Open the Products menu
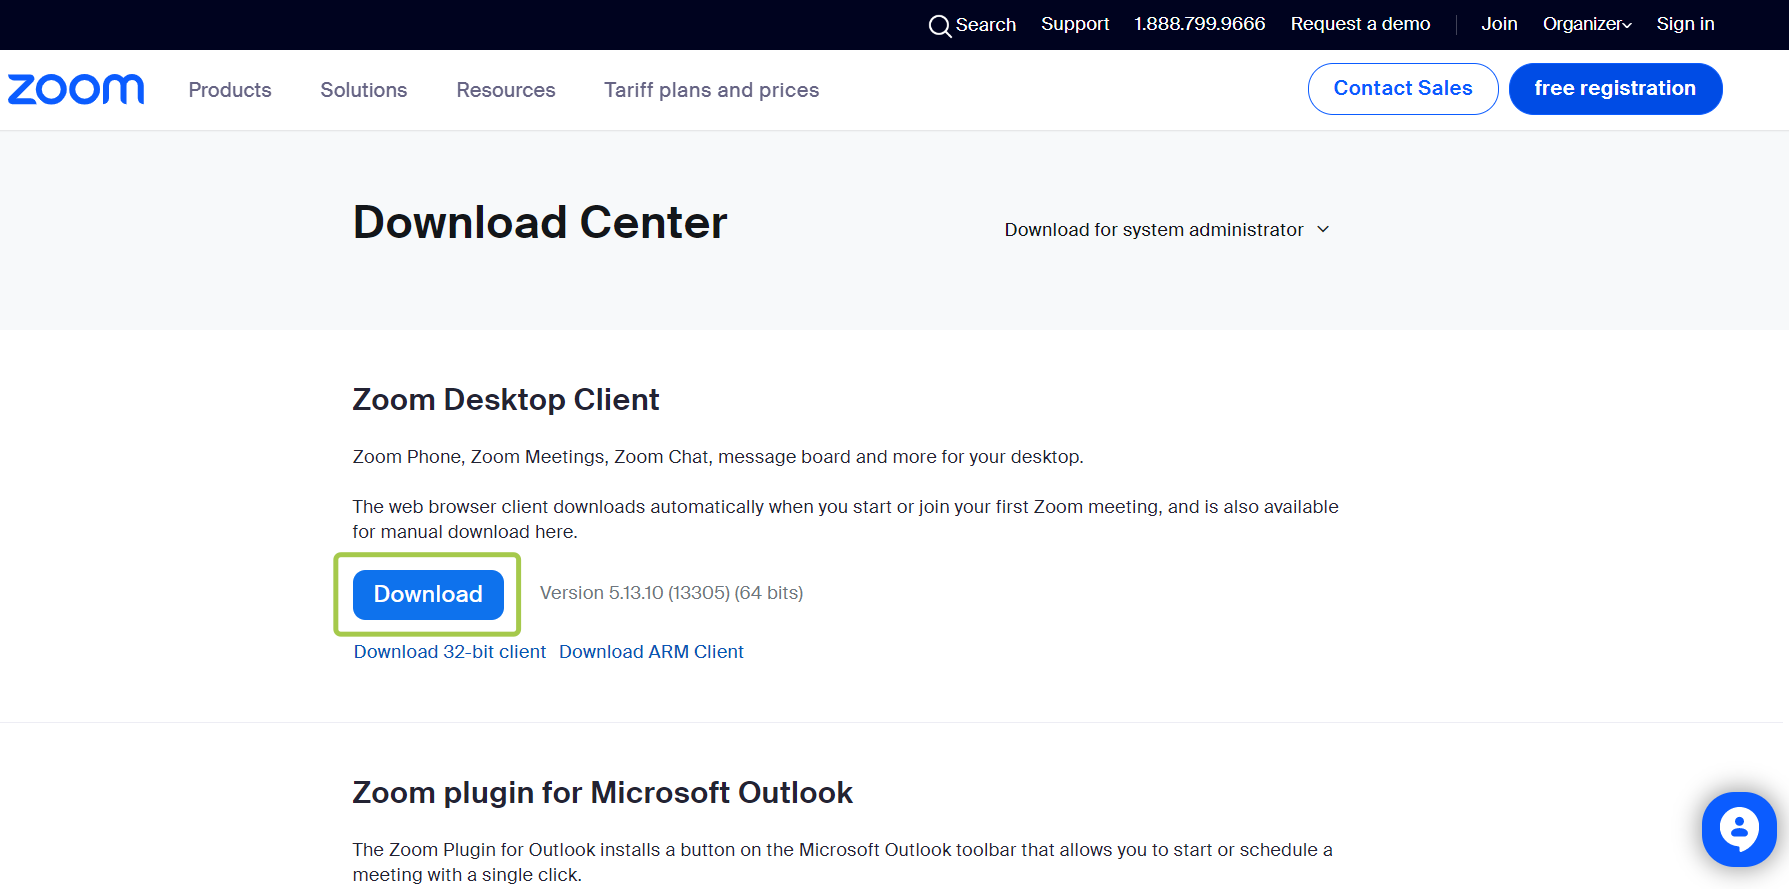 [x=230, y=90]
